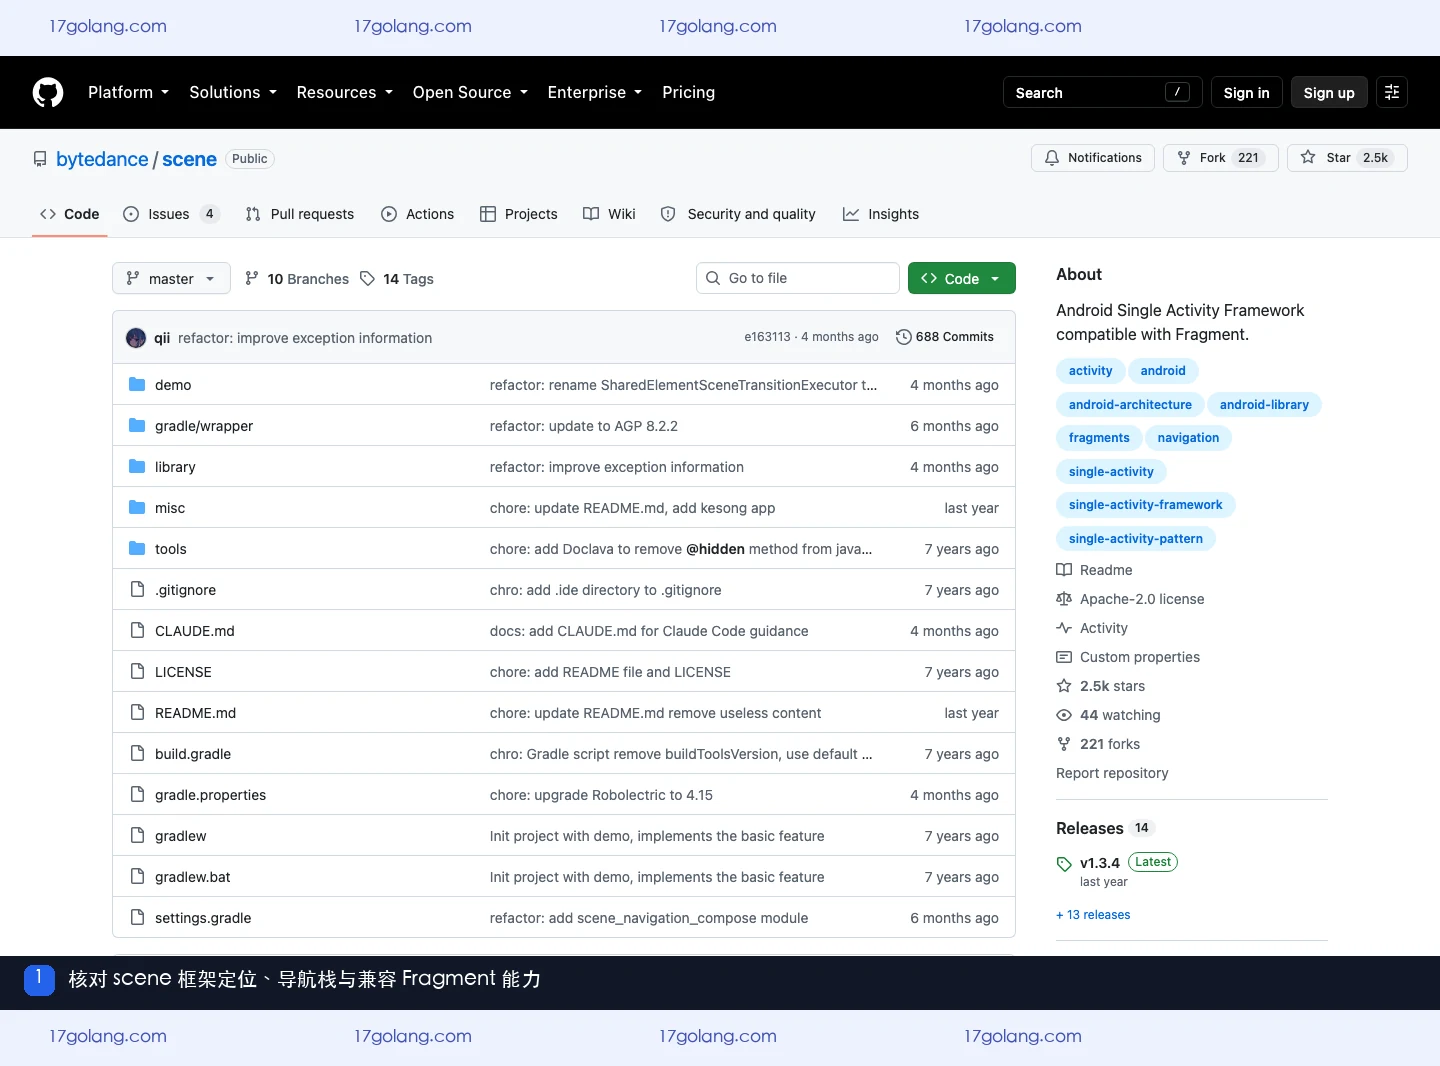Image resolution: width=1440 pixels, height=1066 pixels.
Task: Click the Notifications bell button
Action: point(1093,158)
